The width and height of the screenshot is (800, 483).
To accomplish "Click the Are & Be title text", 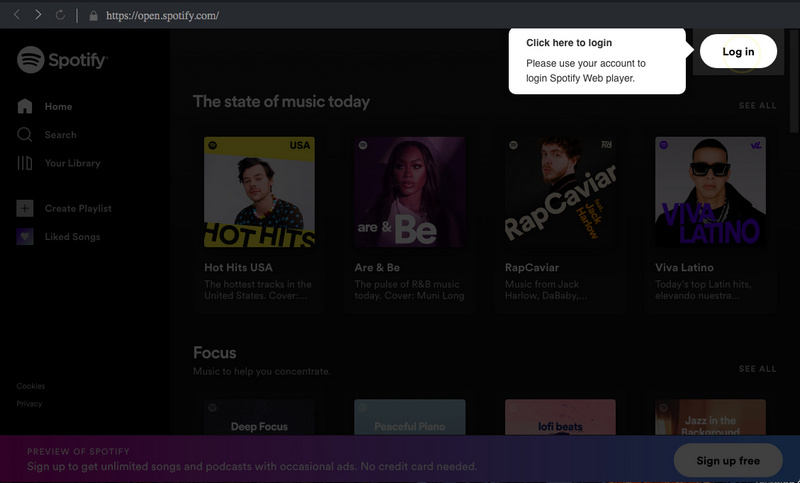I will click(377, 267).
